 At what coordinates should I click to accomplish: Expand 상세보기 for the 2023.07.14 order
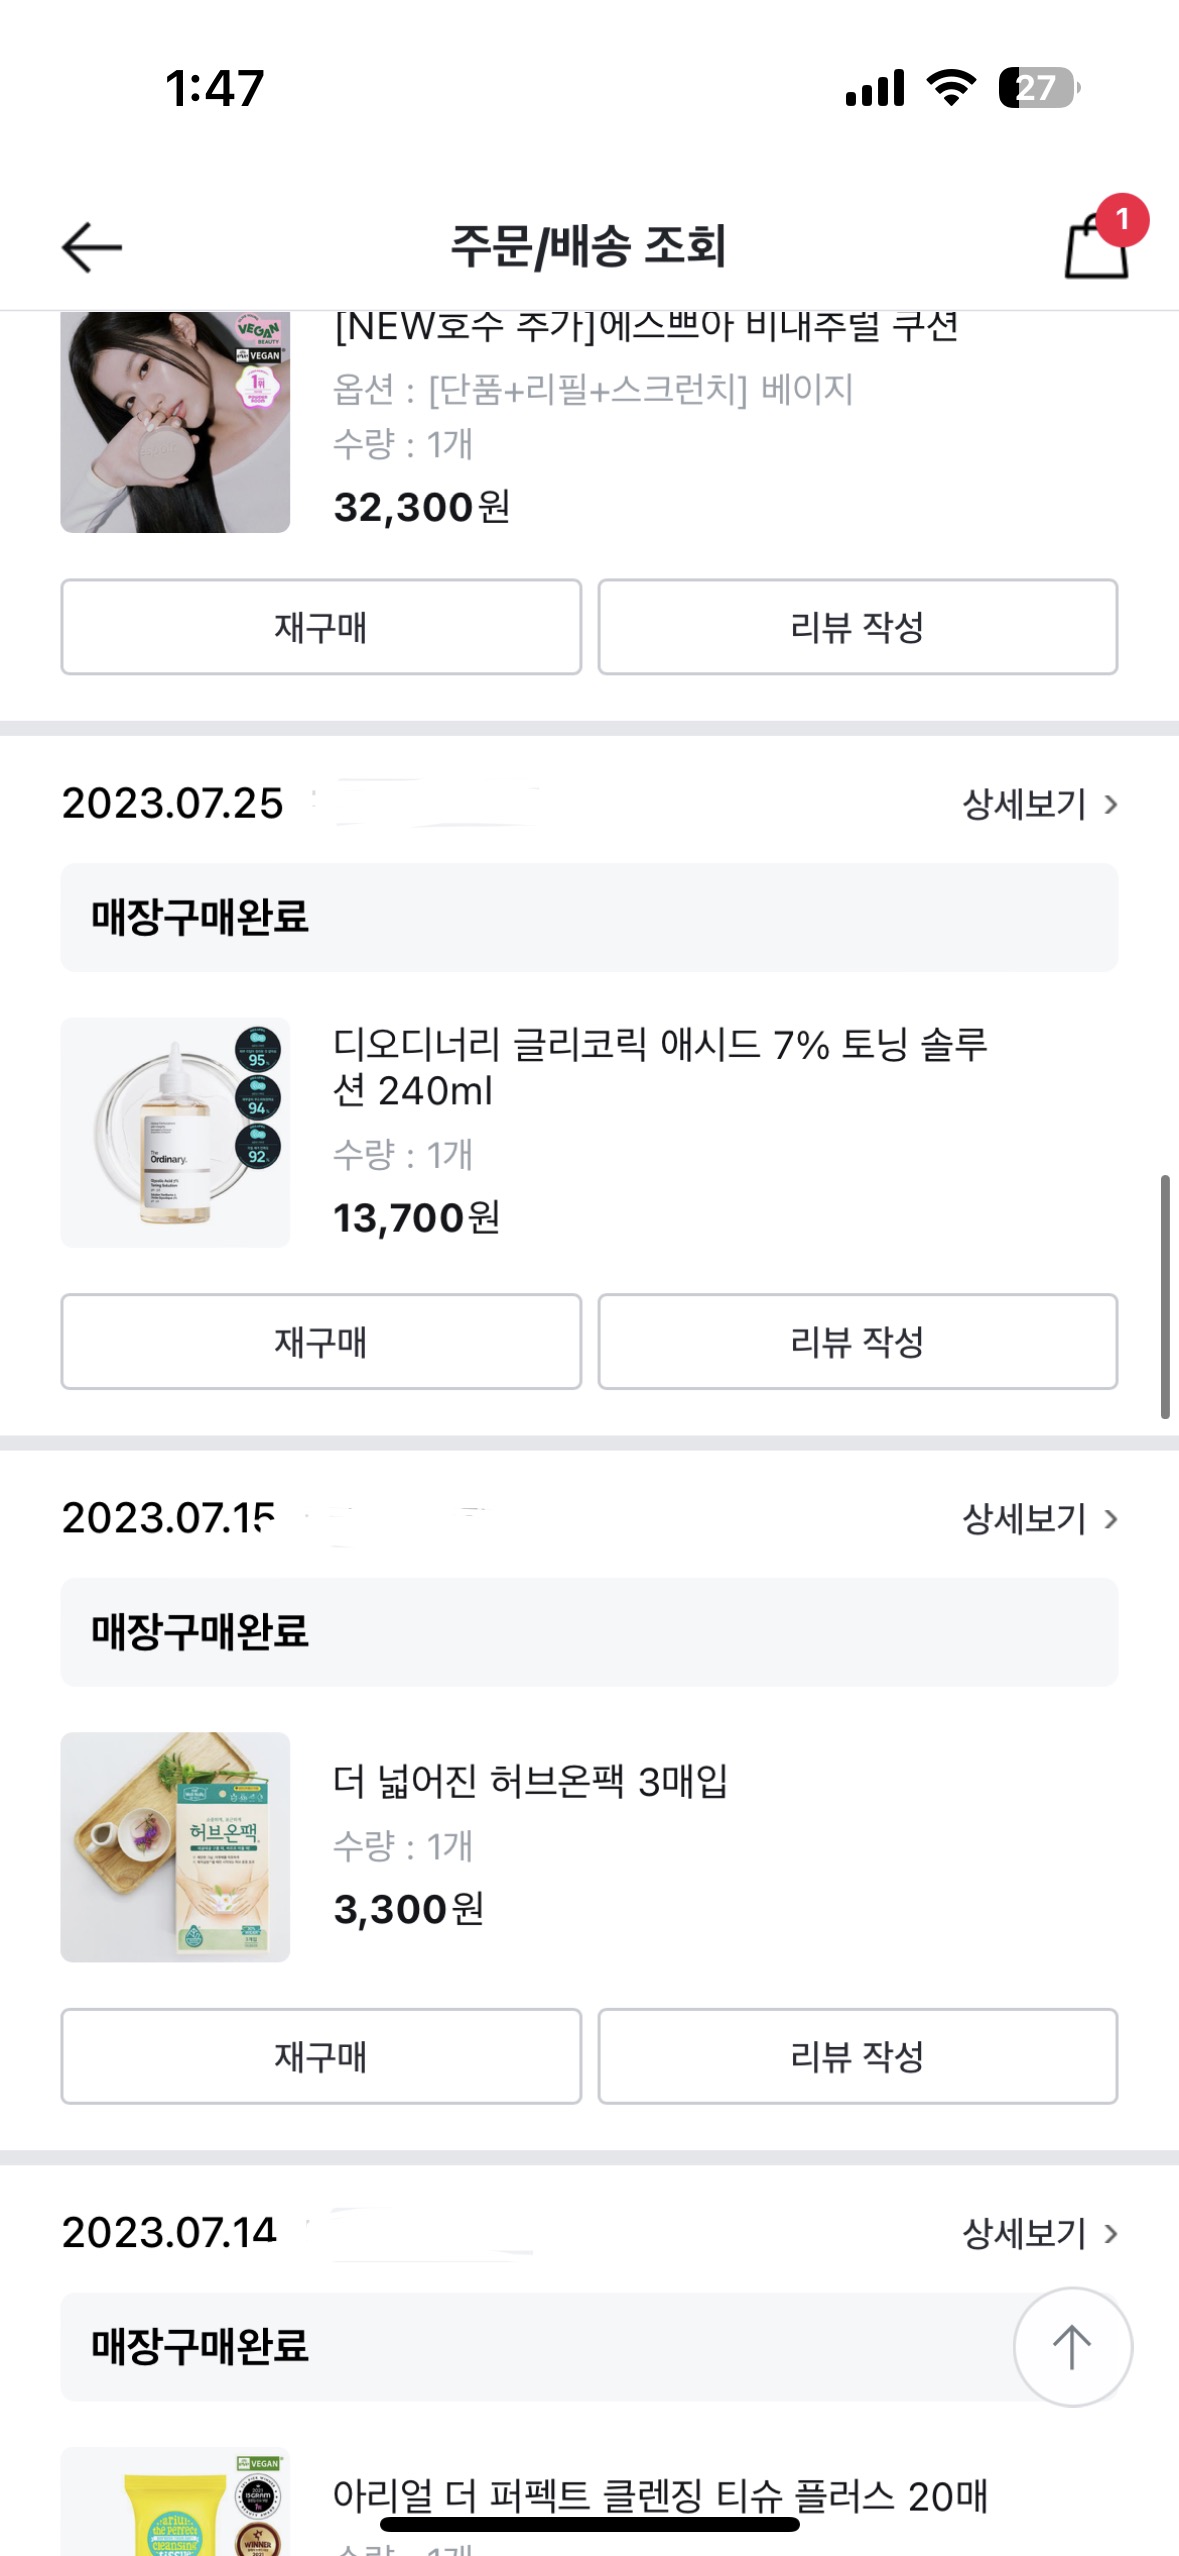click(1038, 2233)
